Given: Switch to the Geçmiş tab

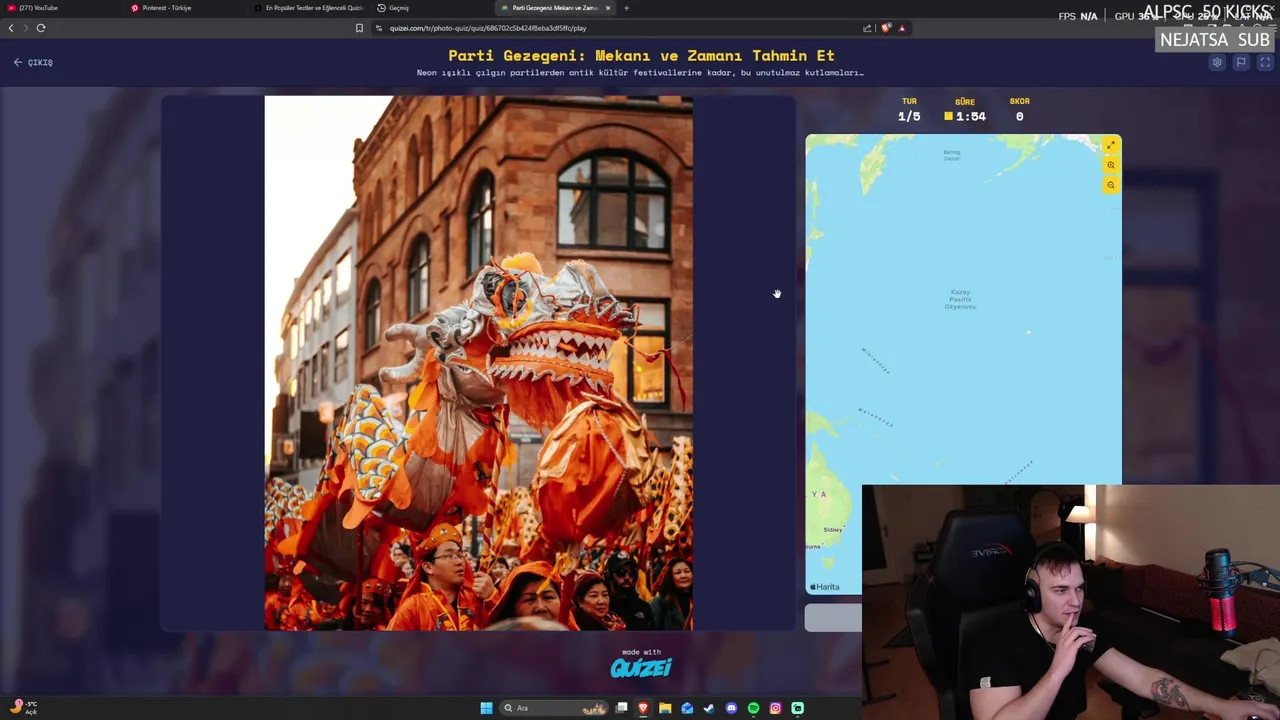Looking at the screenshot, I should [432, 8].
